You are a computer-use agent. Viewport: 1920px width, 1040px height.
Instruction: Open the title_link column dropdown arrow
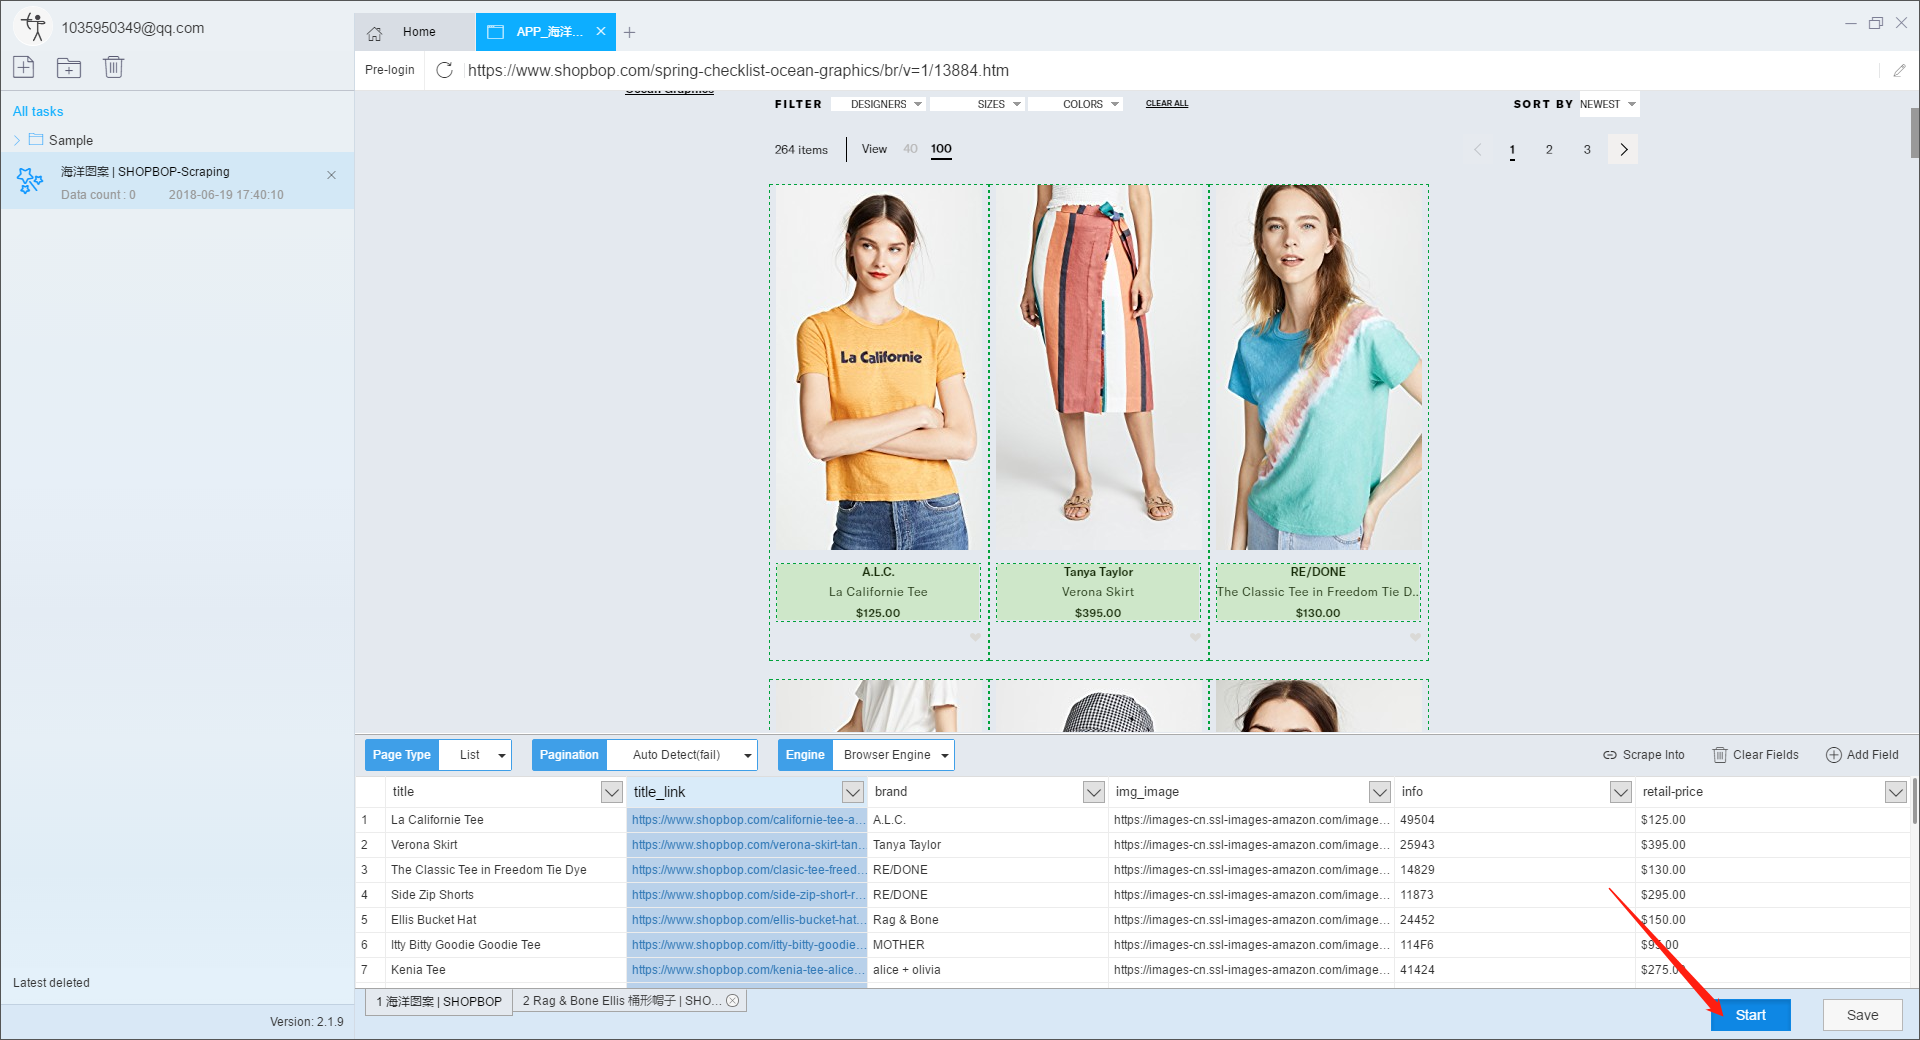[x=853, y=792]
